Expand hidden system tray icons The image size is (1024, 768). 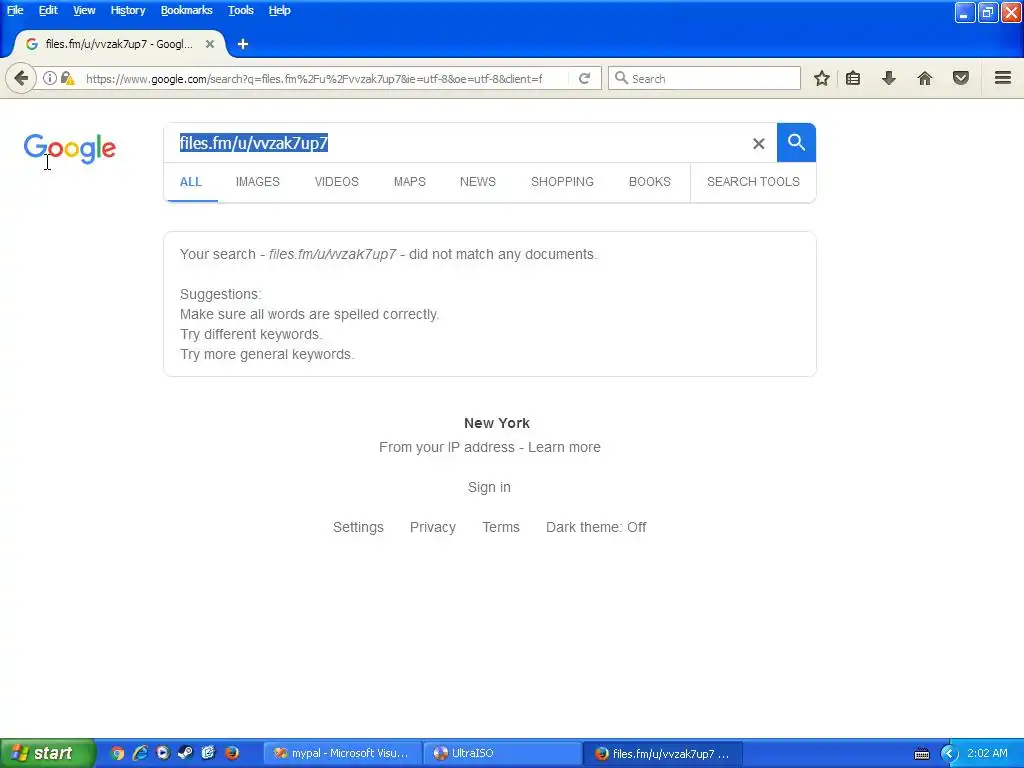[x=949, y=754]
